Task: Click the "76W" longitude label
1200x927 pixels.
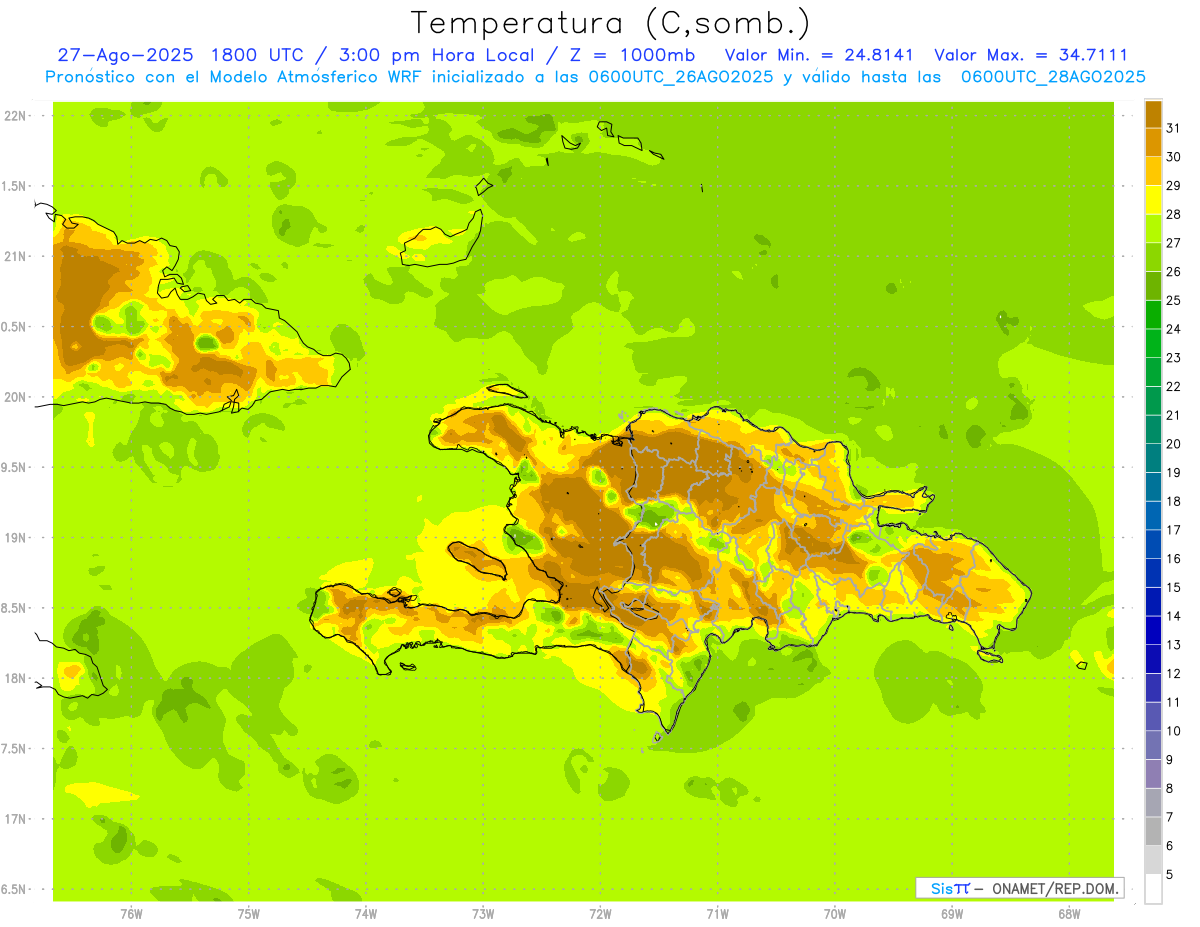Action: 130,914
